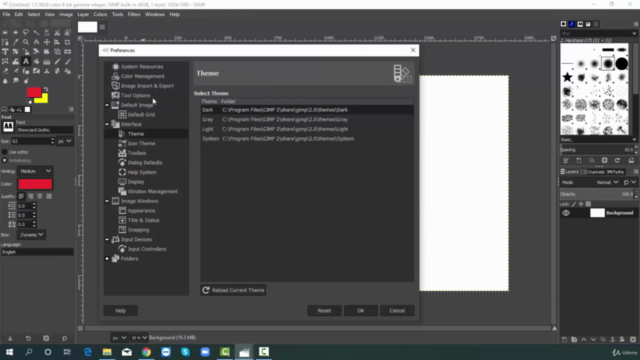Select the Color Picker tool
Image resolution: width=640 pixels, height=360 pixels.
[16, 42]
